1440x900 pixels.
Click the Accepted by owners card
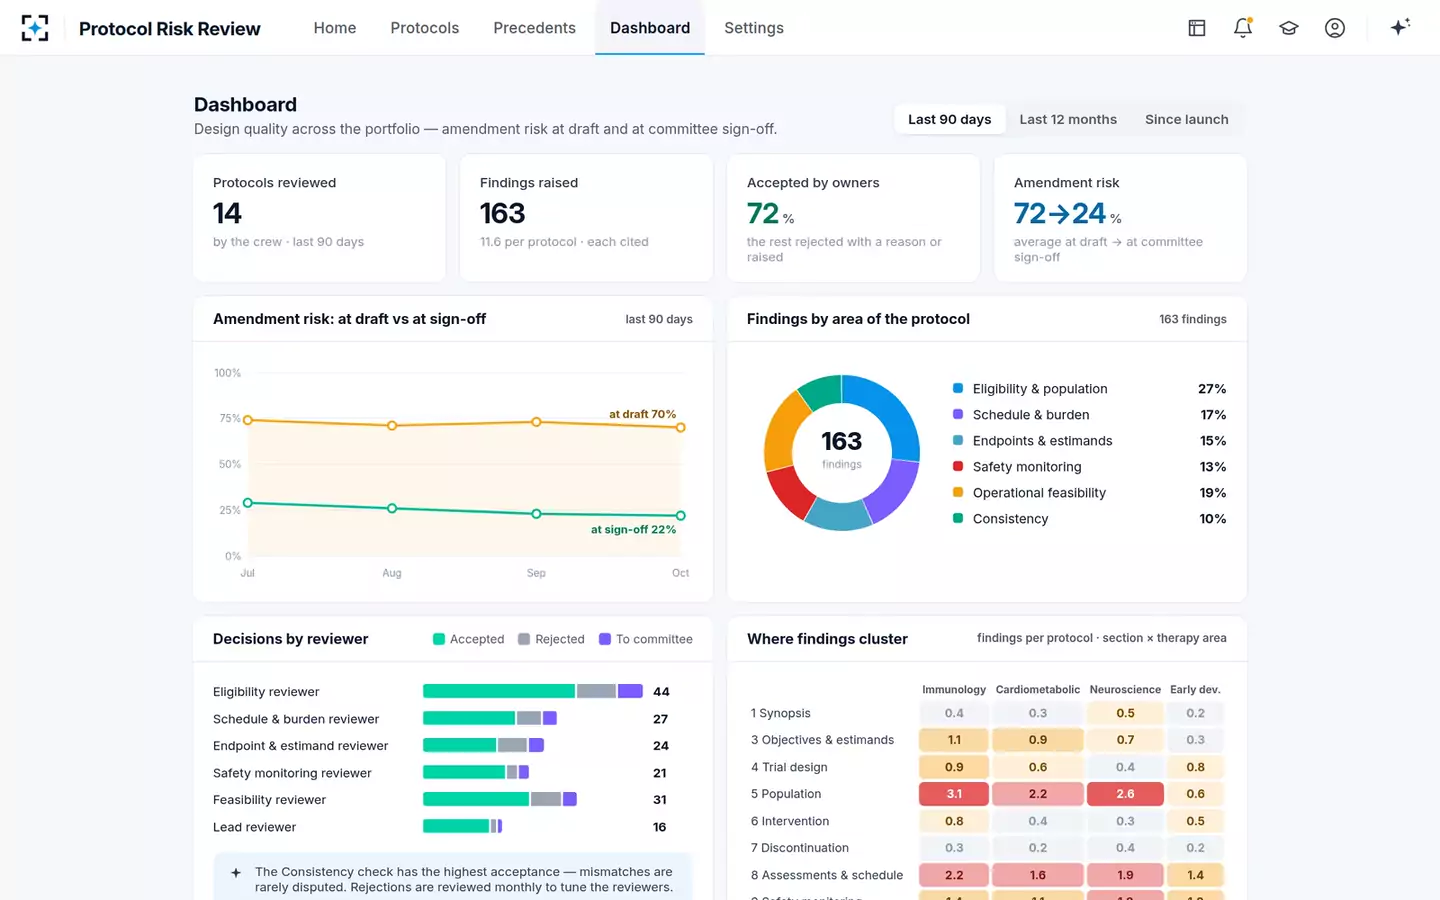pos(853,218)
